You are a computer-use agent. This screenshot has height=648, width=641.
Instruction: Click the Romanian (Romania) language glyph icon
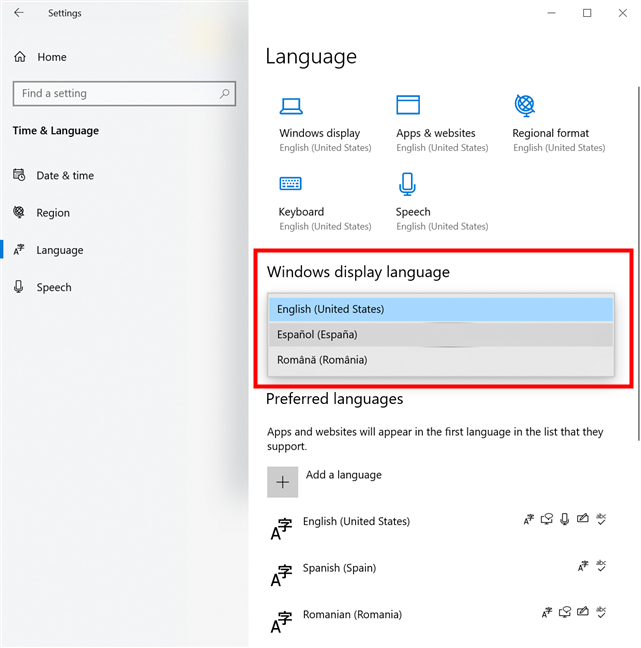pos(281,622)
